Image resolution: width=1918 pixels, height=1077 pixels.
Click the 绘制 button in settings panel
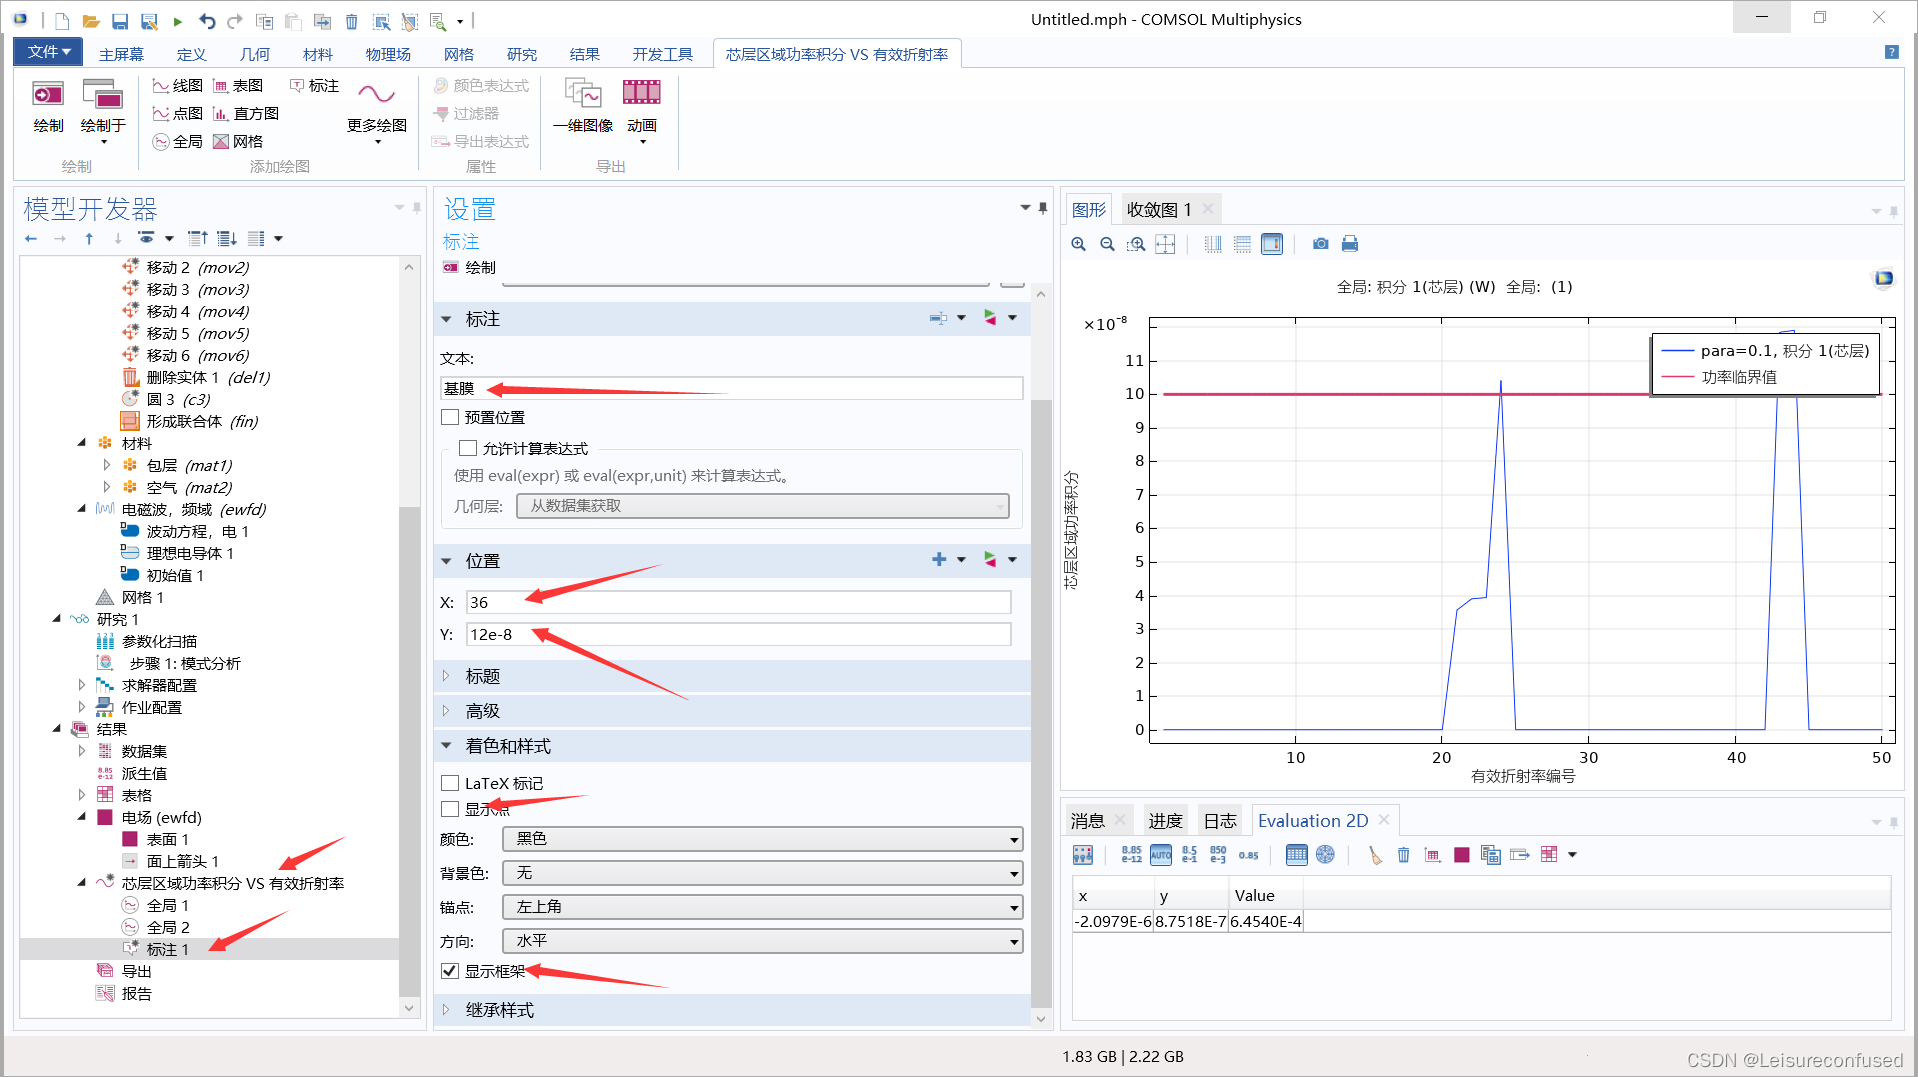pos(469,268)
